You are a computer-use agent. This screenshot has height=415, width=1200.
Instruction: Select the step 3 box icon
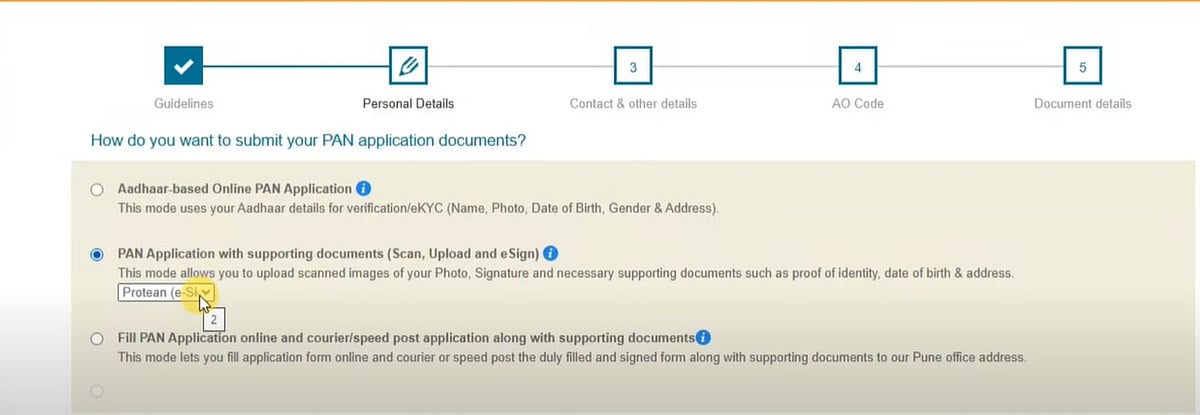pyautogui.click(x=633, y=67)
